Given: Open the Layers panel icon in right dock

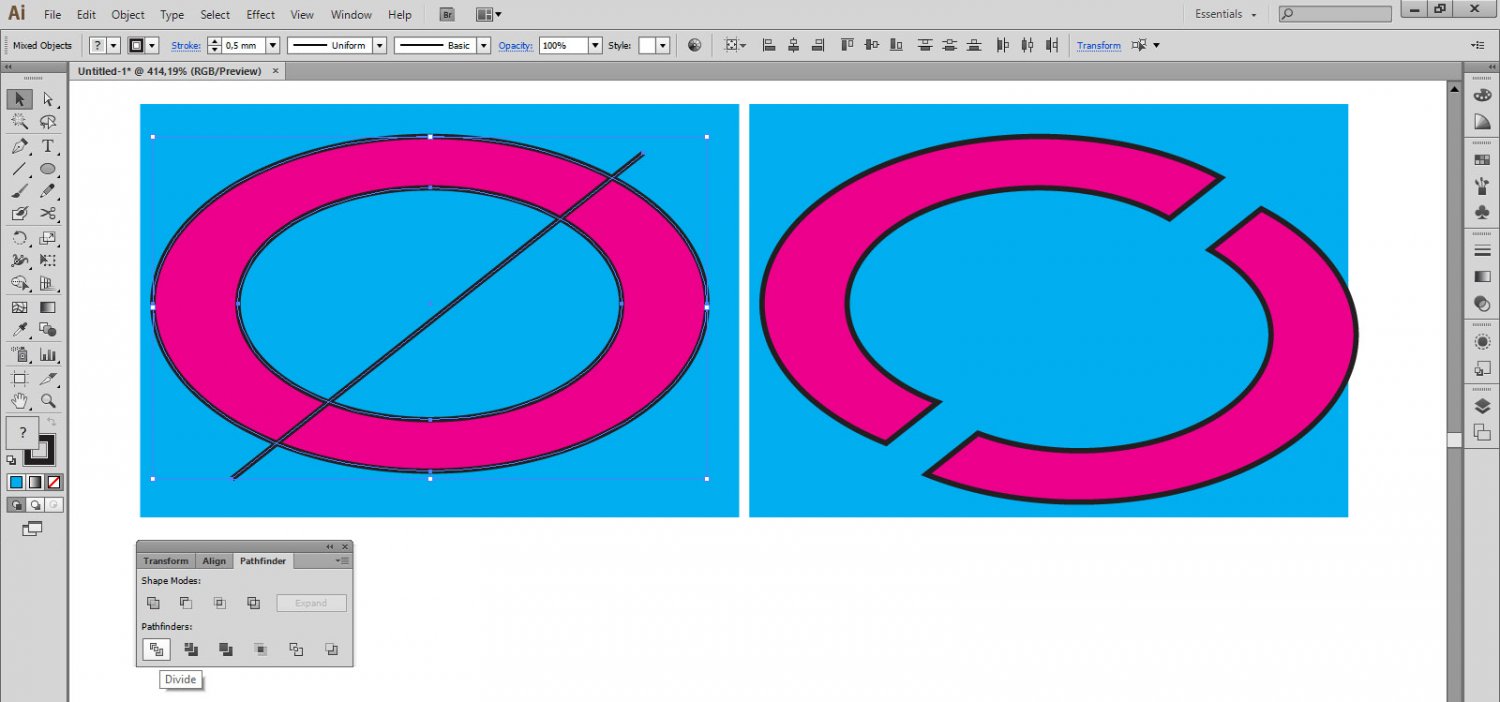Looking at the screenshot, I should [x=1481, y=406].
